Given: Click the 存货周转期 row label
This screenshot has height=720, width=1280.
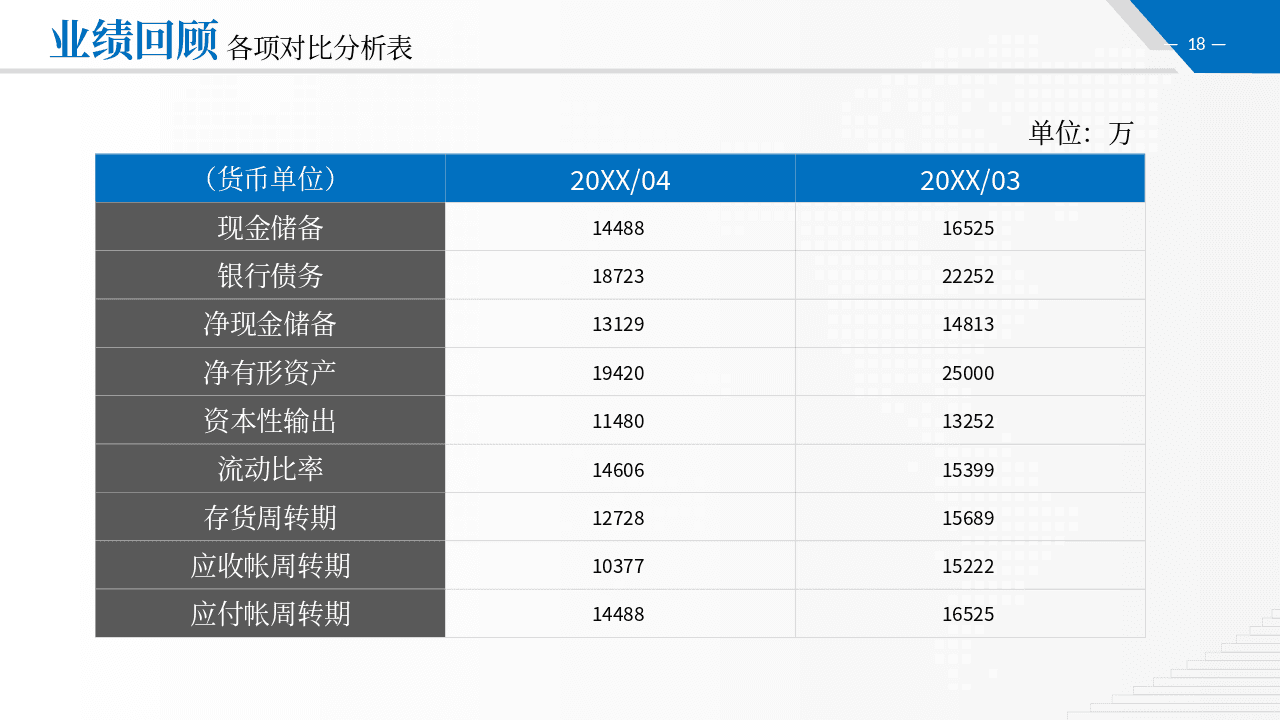Looking at the screenshot, I should click(270, 517).
